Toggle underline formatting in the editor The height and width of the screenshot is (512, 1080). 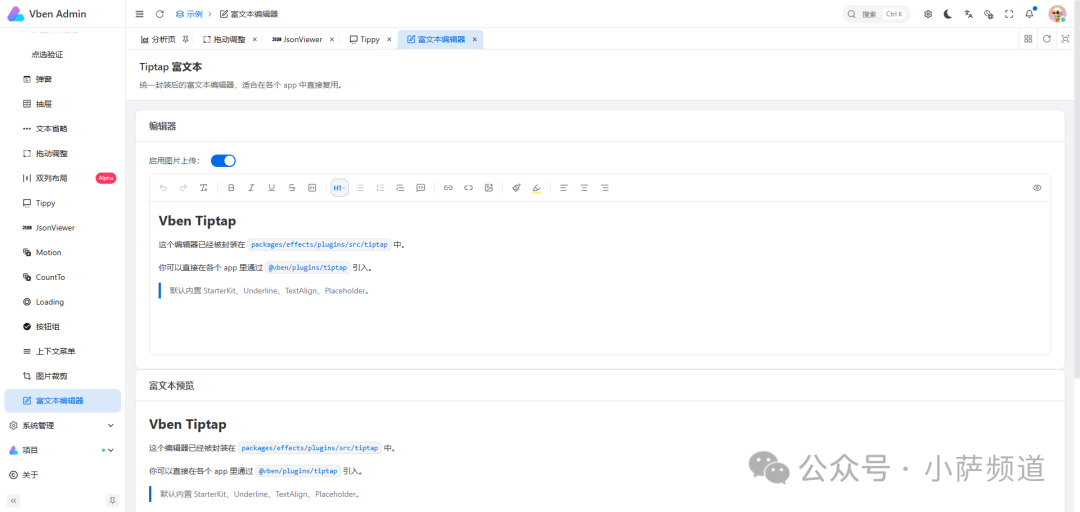click(271, 187)
